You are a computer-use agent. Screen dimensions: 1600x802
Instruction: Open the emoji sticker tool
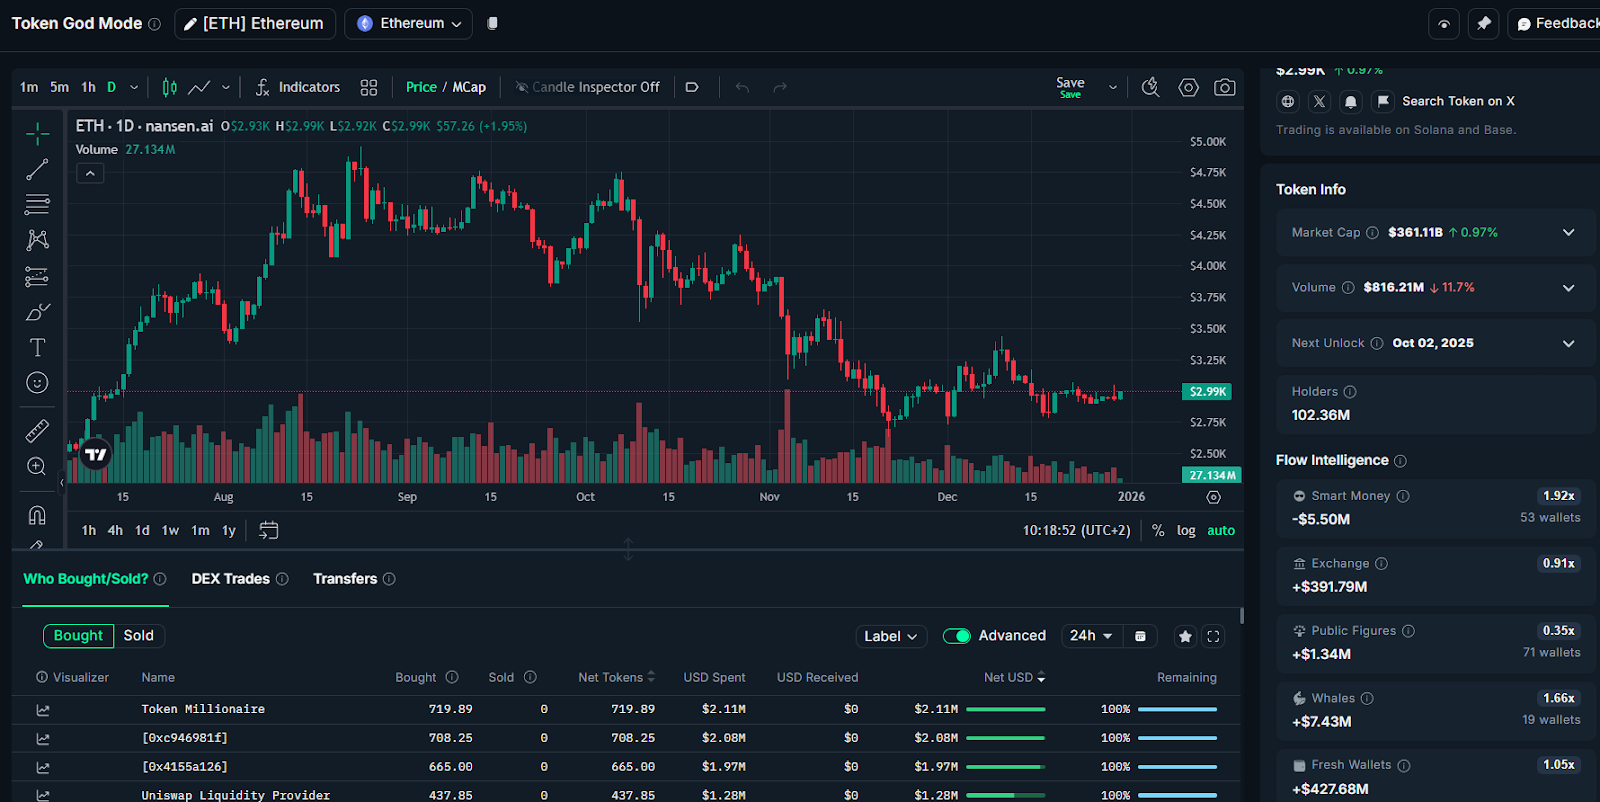[37, 383]
